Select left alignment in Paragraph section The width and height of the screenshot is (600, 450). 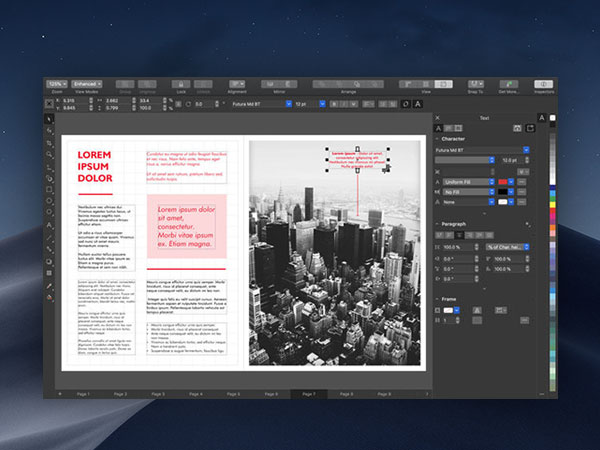(x=449, y=235)
